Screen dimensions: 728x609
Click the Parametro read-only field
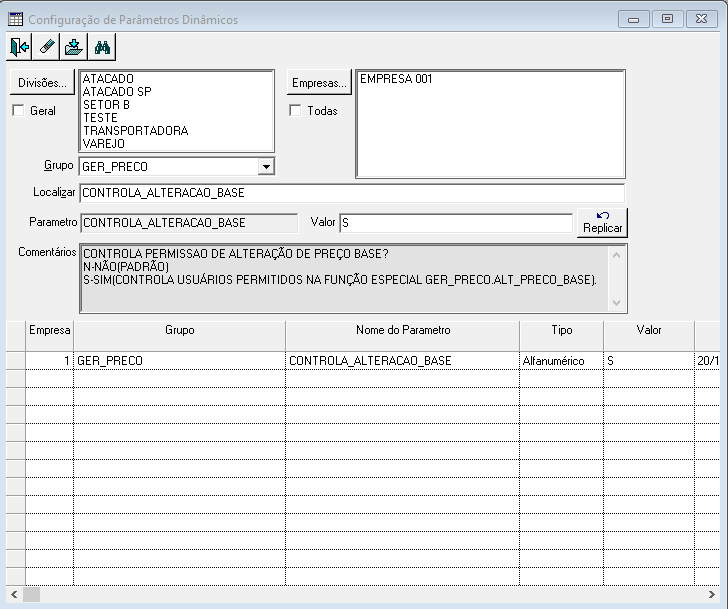coord(189,223)
